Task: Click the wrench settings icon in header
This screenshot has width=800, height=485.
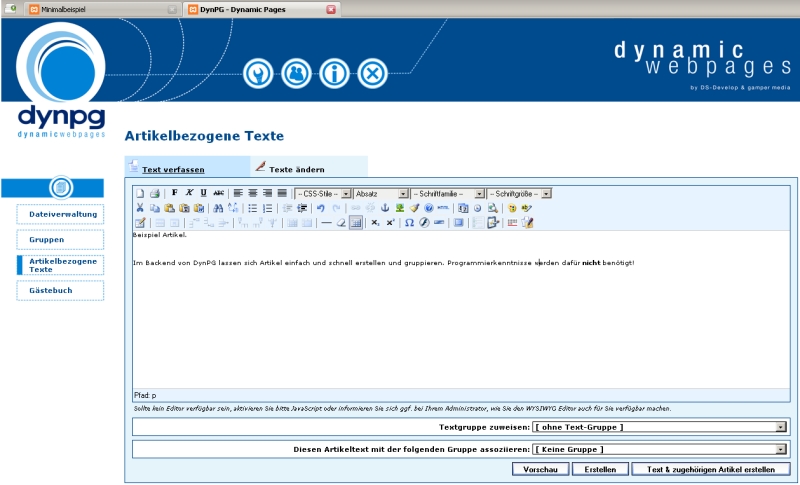Action: (x=258, y=73)
